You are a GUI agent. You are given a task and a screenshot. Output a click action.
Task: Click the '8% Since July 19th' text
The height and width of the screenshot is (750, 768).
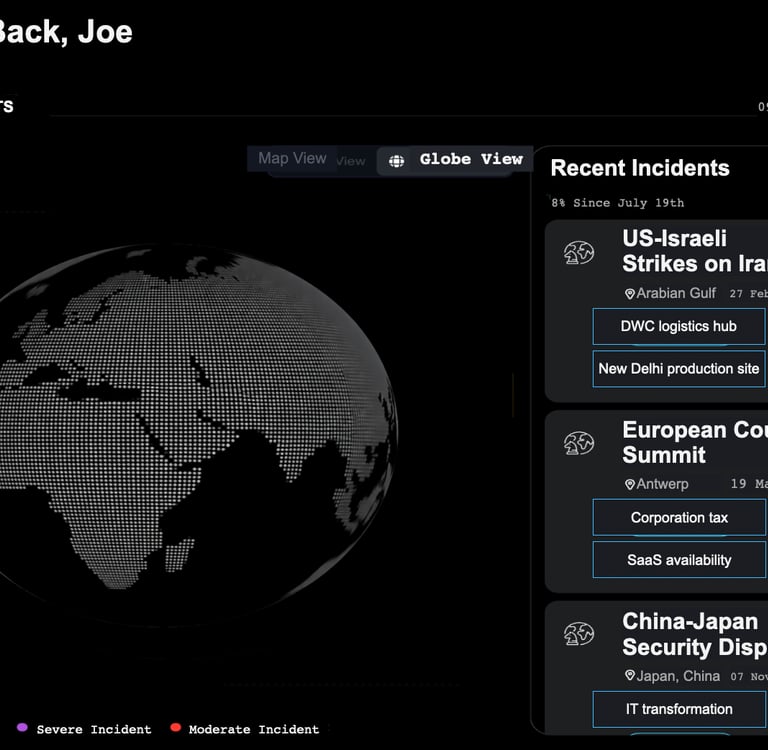618,203
